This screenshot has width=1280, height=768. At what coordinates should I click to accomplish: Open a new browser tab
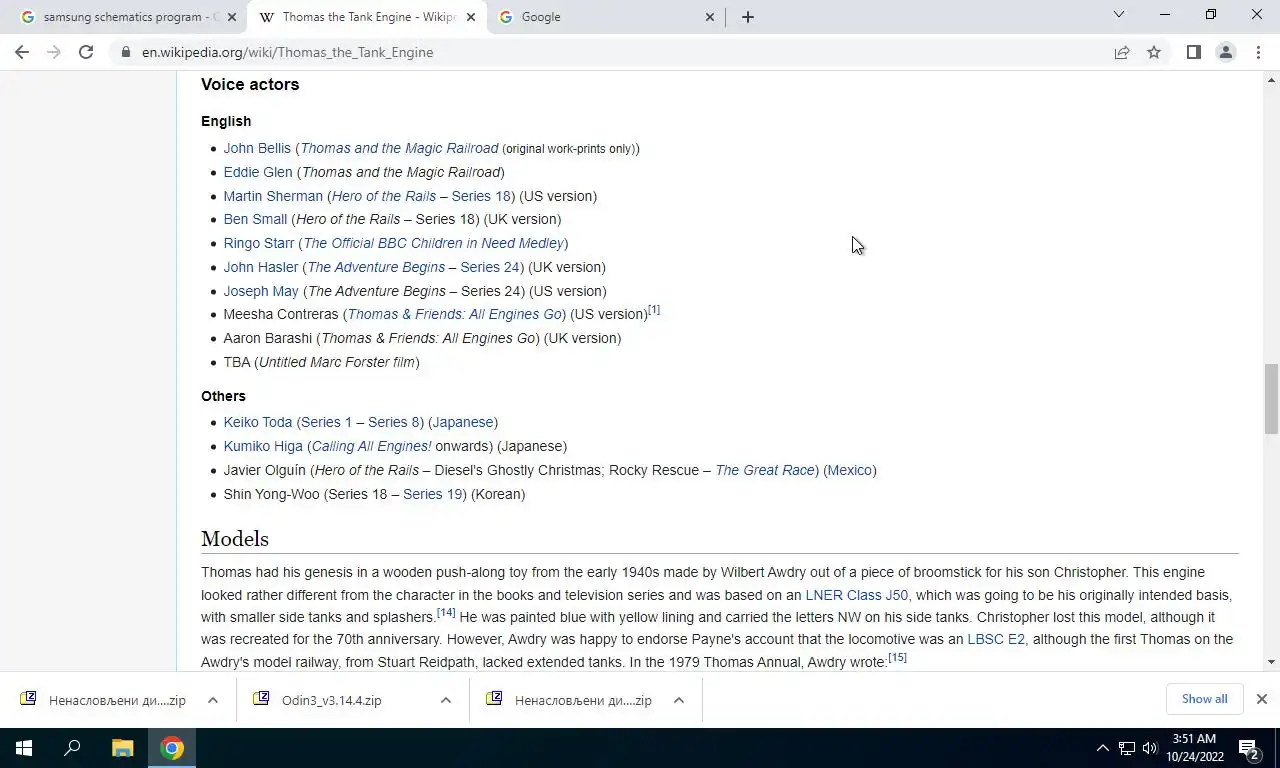(x=747, y=17)
